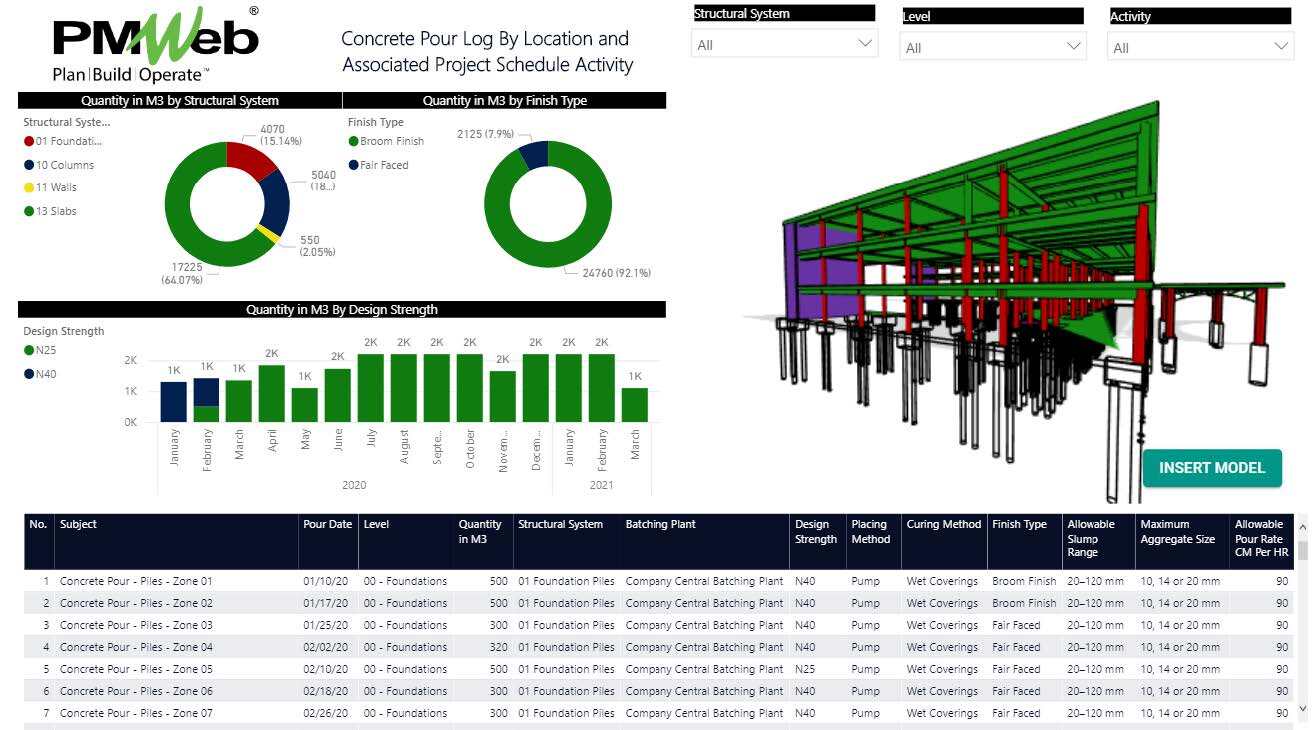Toggle the 10 Columns legend item
The height and width of the screenshot is (730, 1313).
(64, 165)
